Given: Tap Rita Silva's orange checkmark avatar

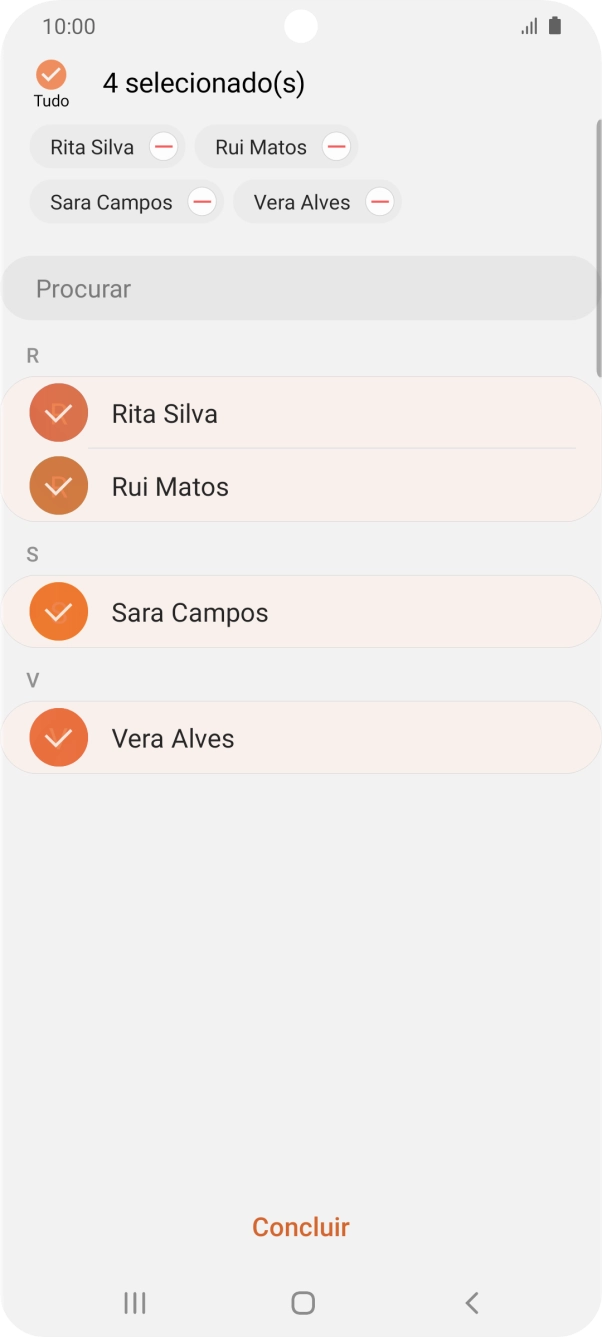Looking at the screenshot, I should 58,412.
